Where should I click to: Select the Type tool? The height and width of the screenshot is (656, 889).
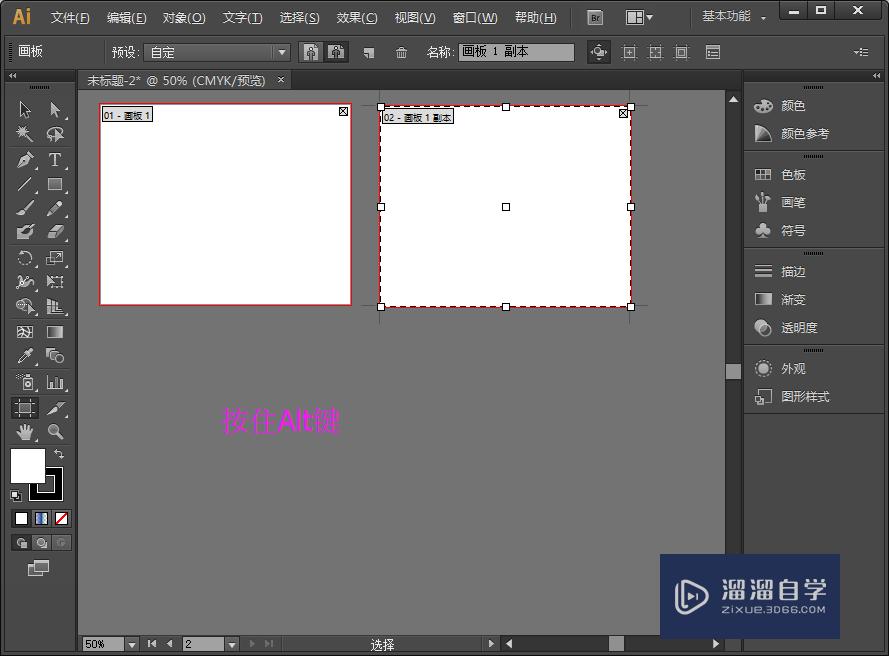coord(55,160)
